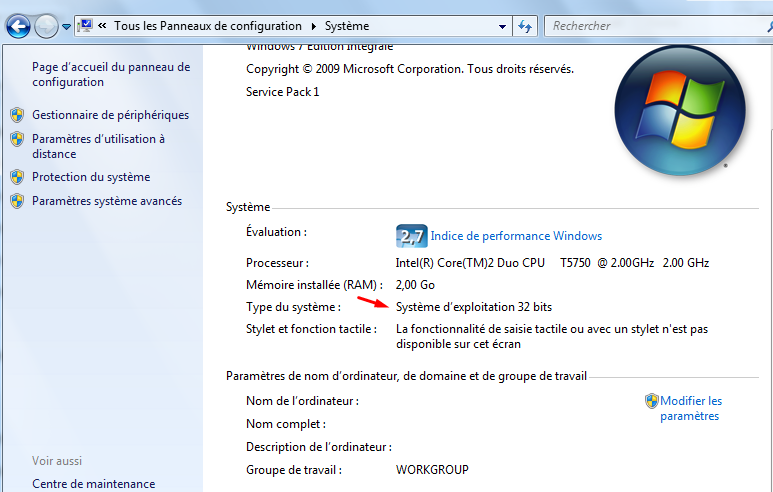Click shield icon next to Gestionnaire de périphériques
The height and width of the screenshot is (492, 773).
pos(17,115)
